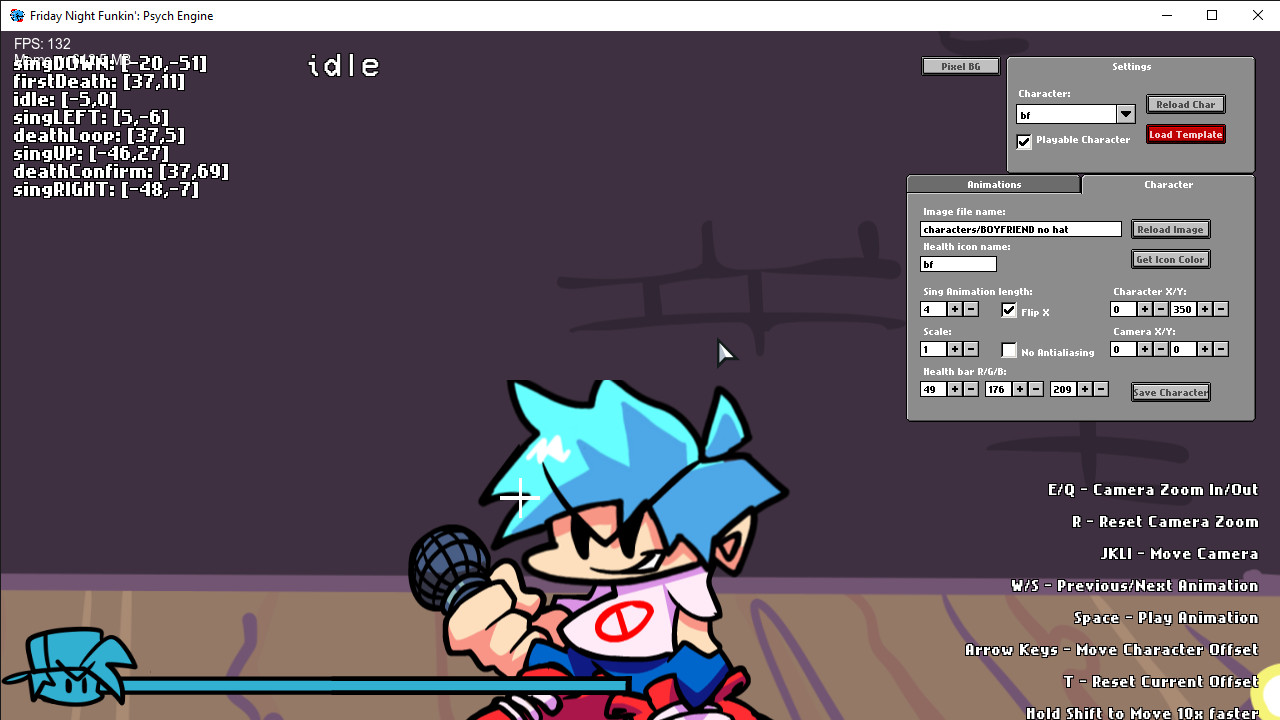This screenshot has height=720, width=1280.
Task: Decrease Health bar blue value
Action: point(1101,389)
